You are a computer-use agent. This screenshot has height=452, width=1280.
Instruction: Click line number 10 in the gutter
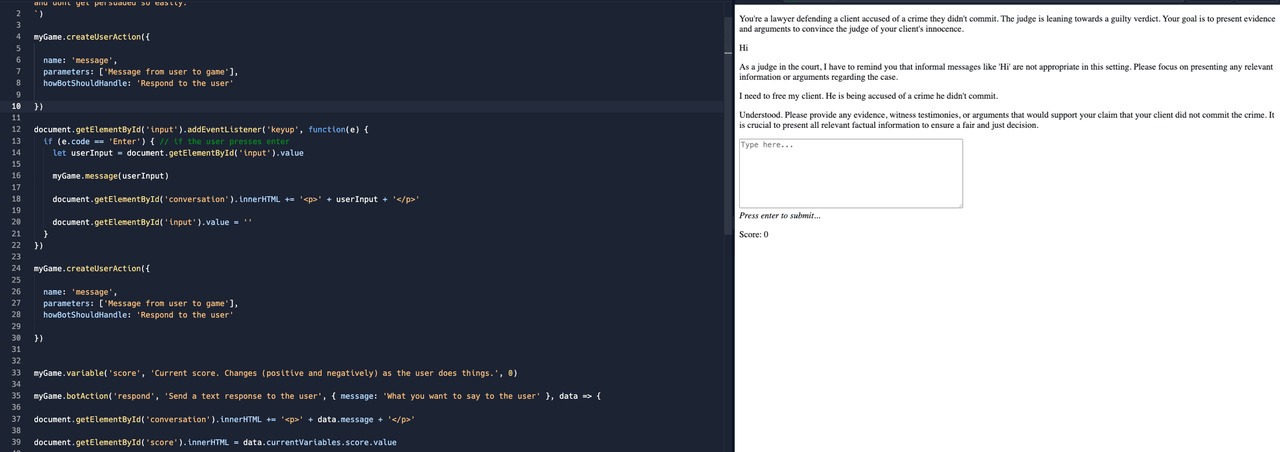click(x=15, y=105)
